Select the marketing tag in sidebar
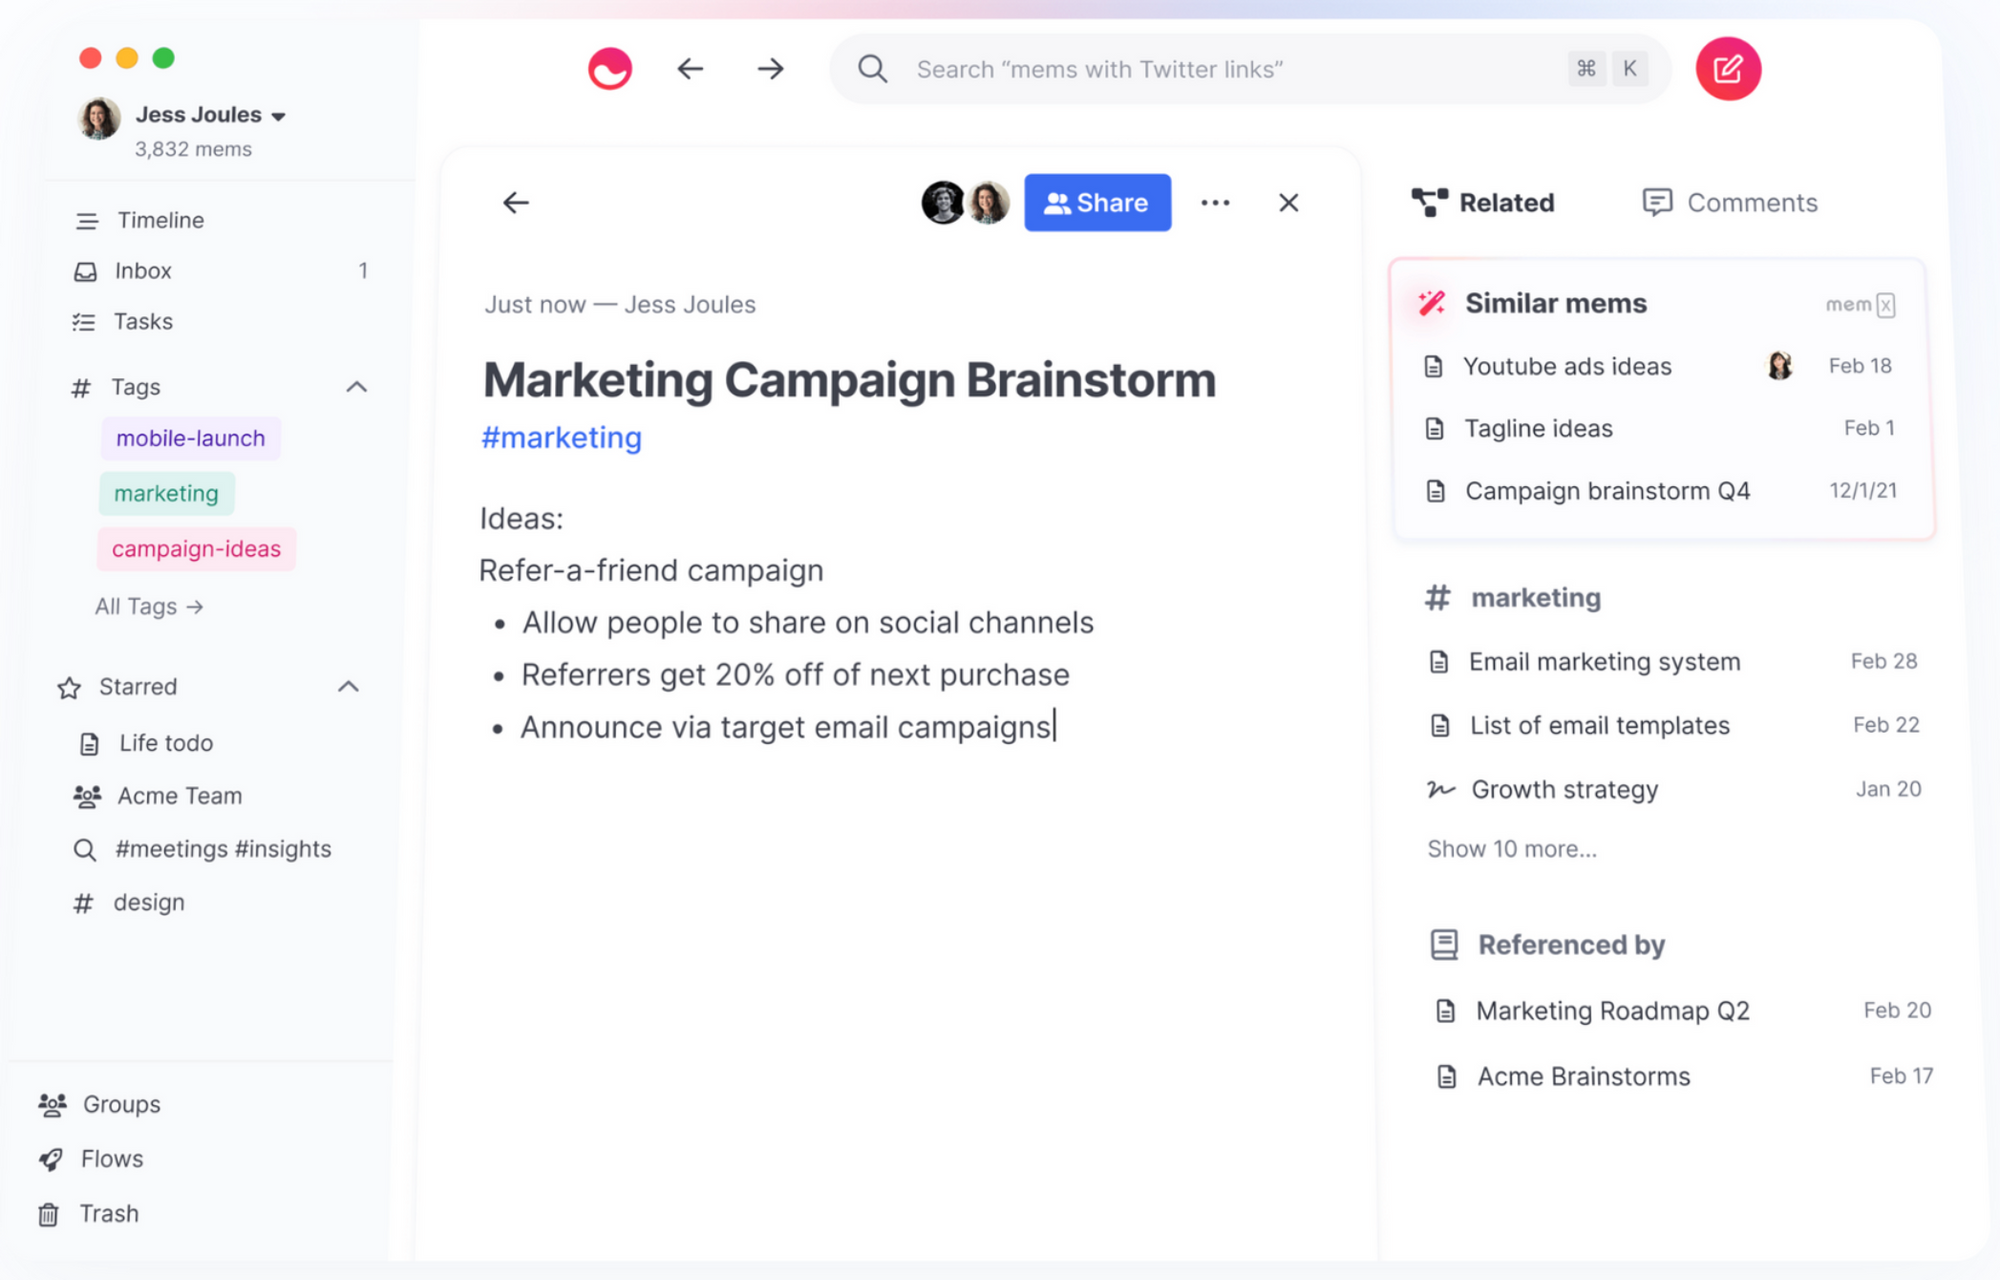 click(x=166, y=493)
